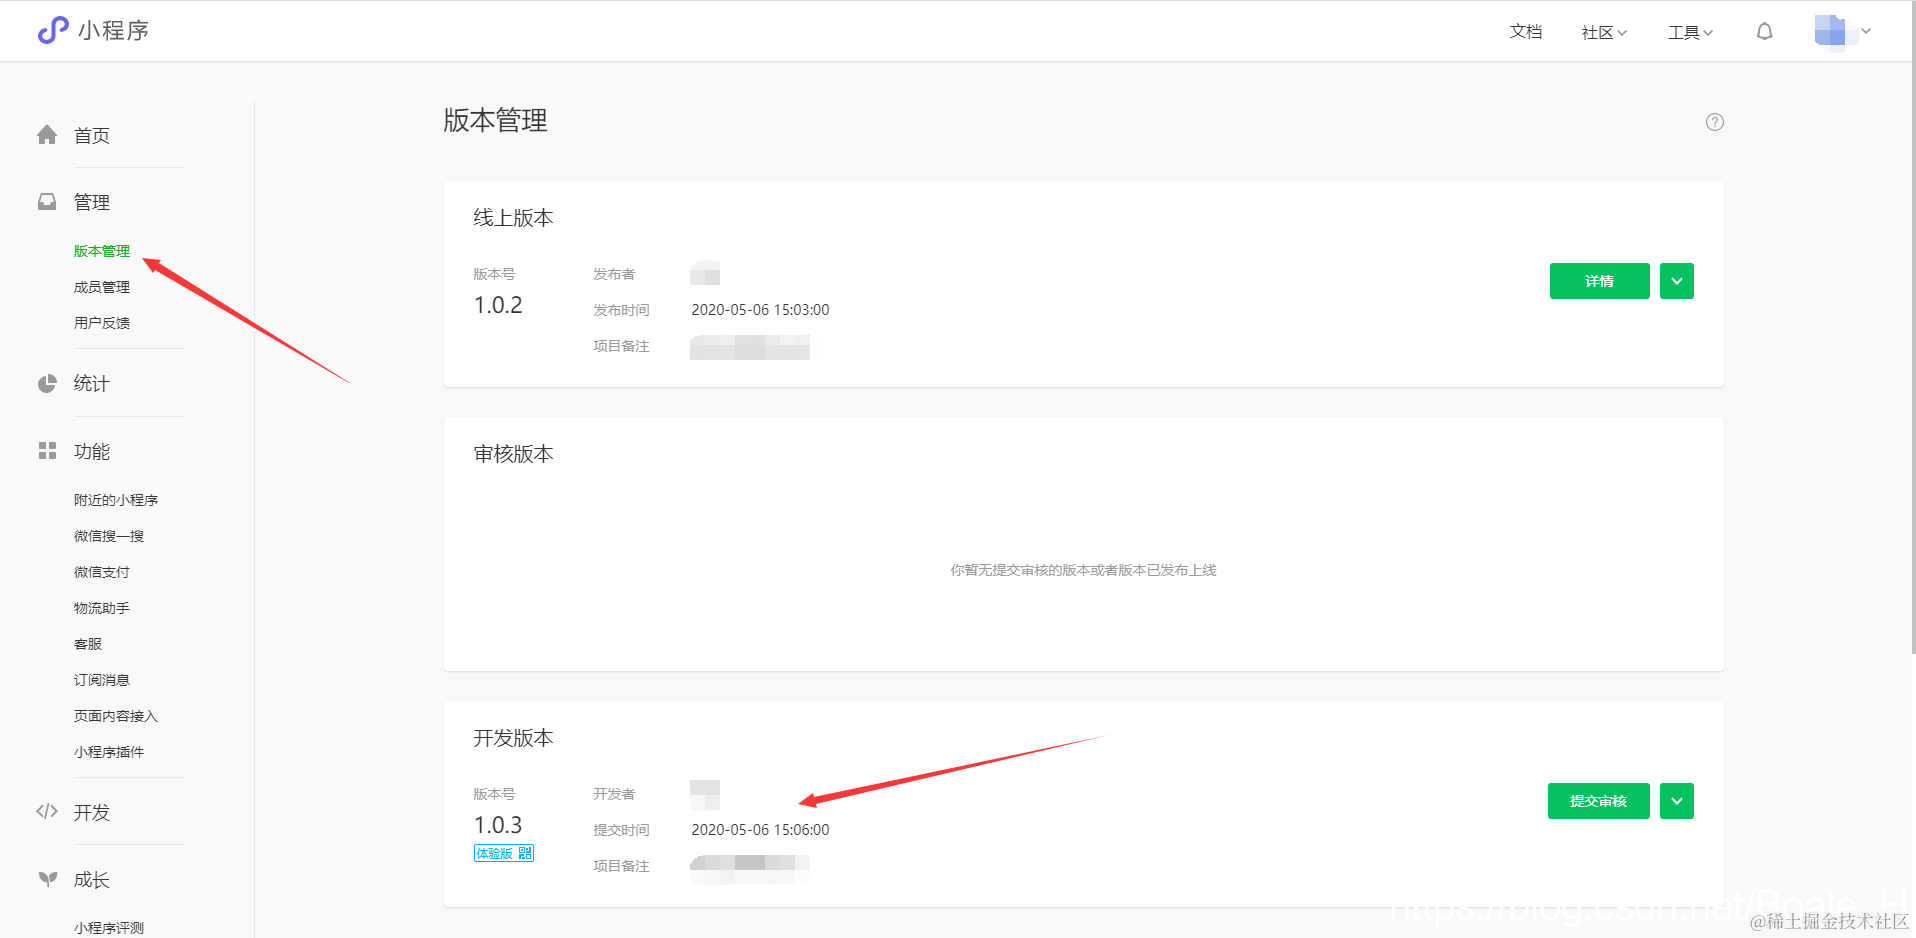The image size is (1916, 938).
Task: Click publish time 2020-05-06 15:03:00
Action: click(760, 310)
